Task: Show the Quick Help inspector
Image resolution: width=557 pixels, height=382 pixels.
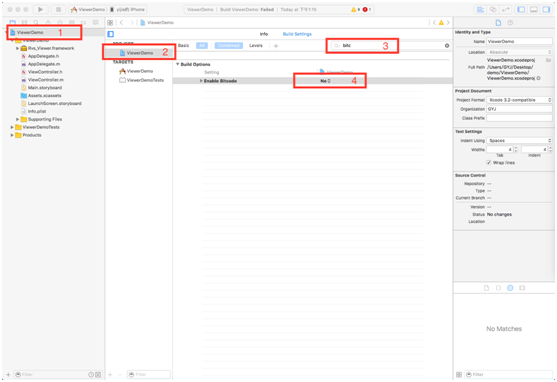Action: click(x=510, y=23)
